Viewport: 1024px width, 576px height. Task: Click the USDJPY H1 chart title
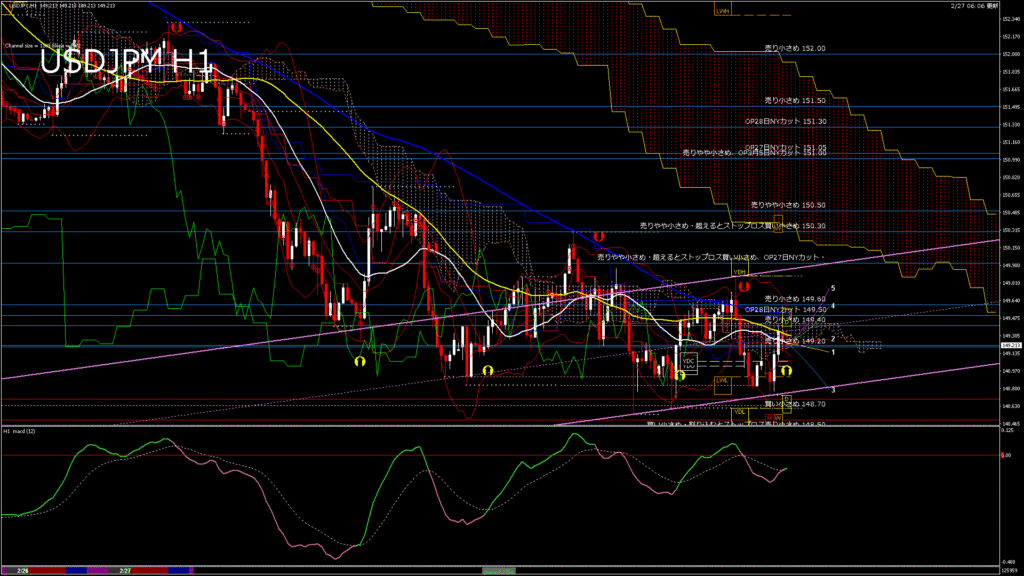click(126, 63)
